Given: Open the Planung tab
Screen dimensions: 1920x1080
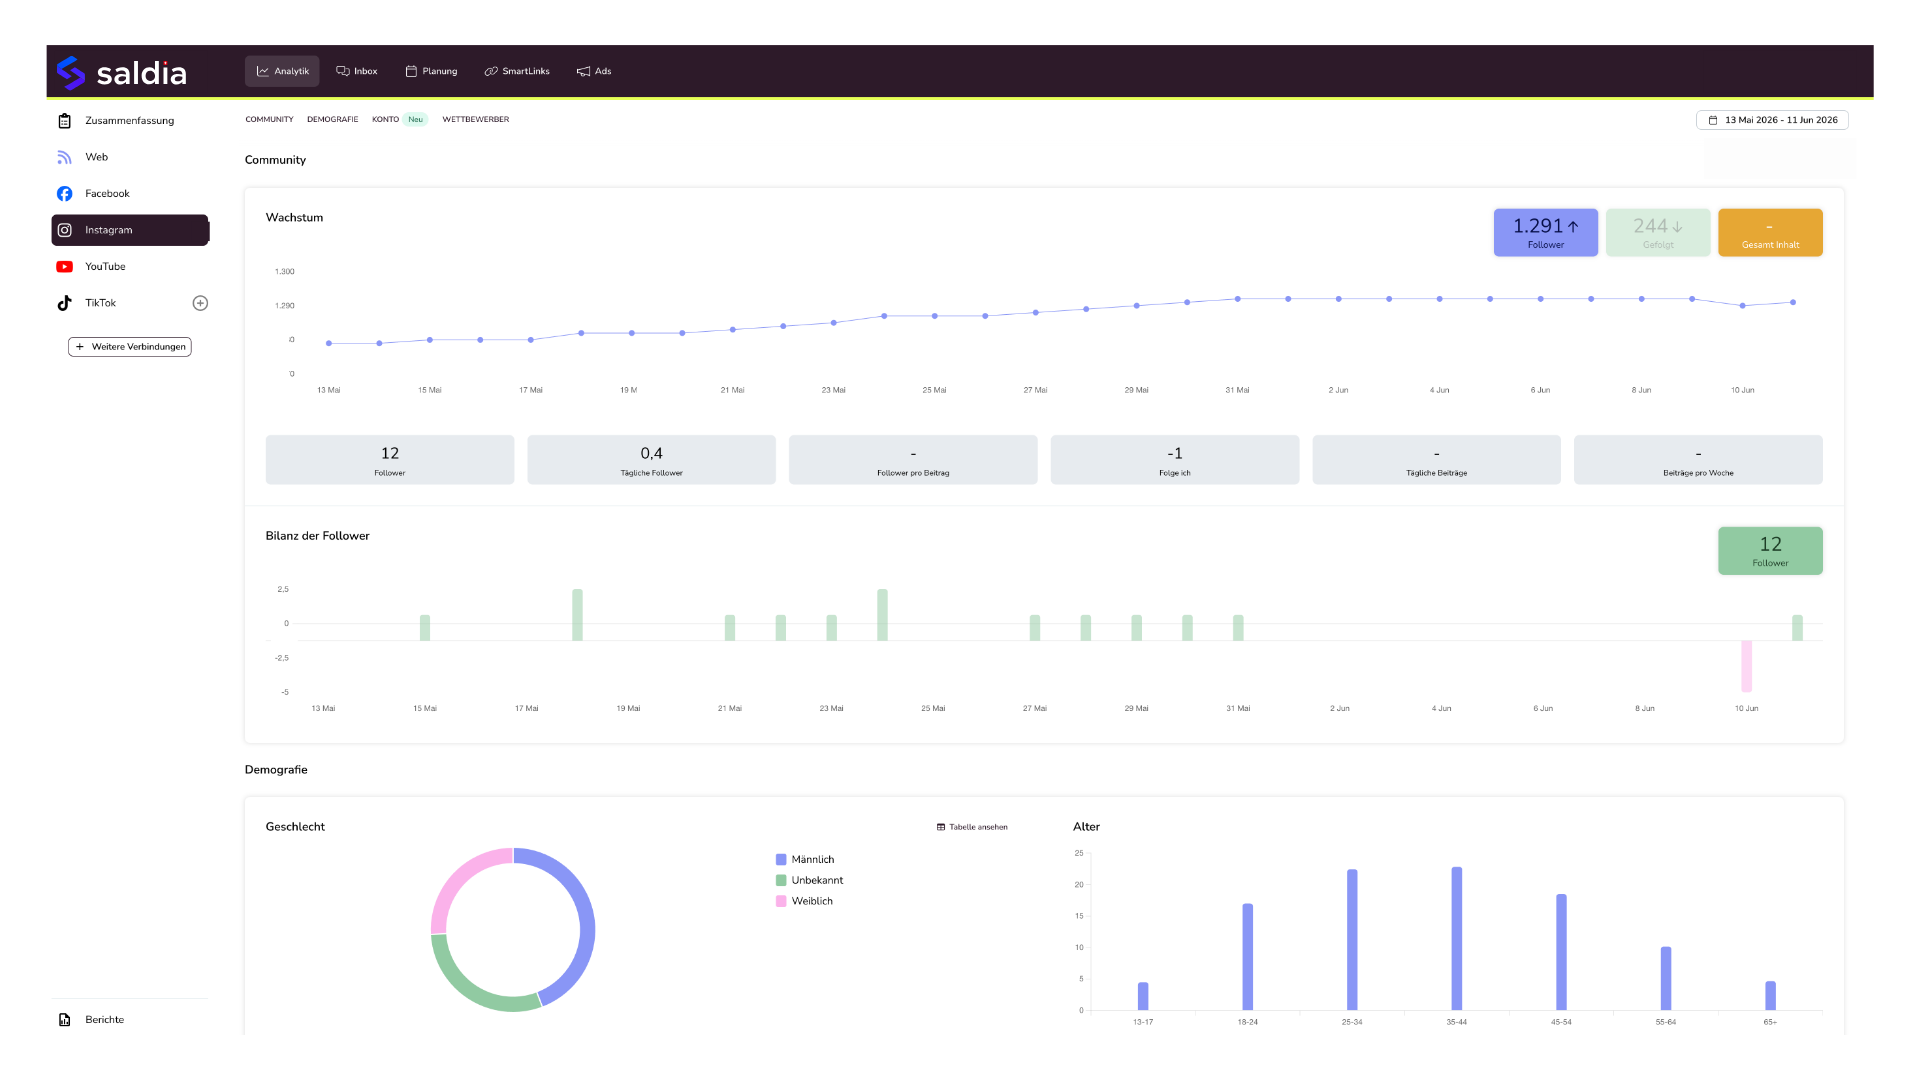Looking at the screenshot, I should tap(431, 71).
